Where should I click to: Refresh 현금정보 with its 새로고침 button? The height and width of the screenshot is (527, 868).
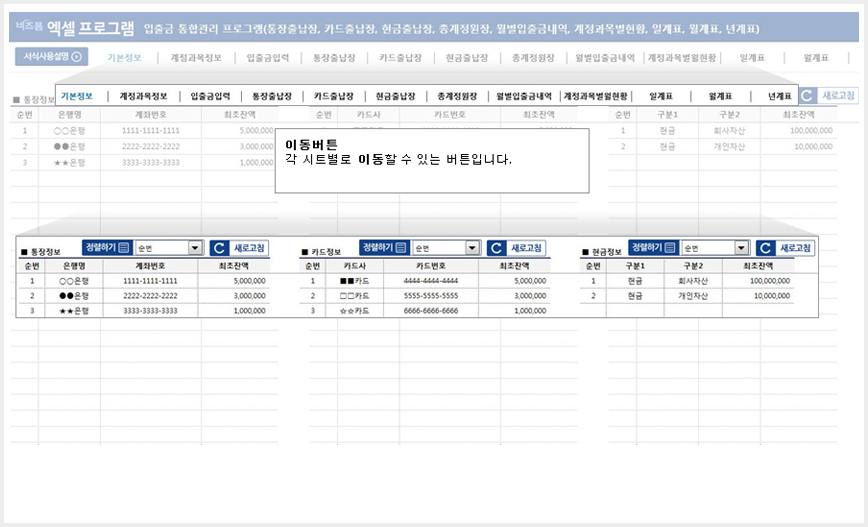click(786, 248)
